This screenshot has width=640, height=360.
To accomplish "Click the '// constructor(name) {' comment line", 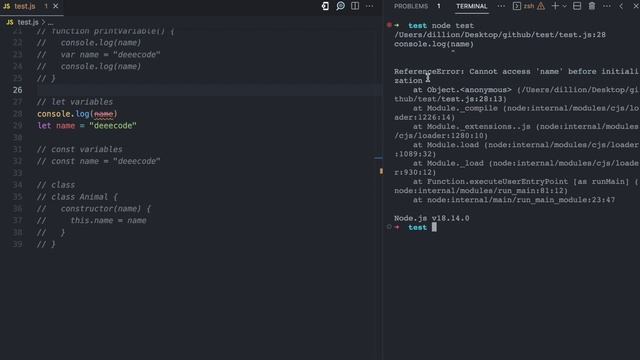I will point(94,209).
